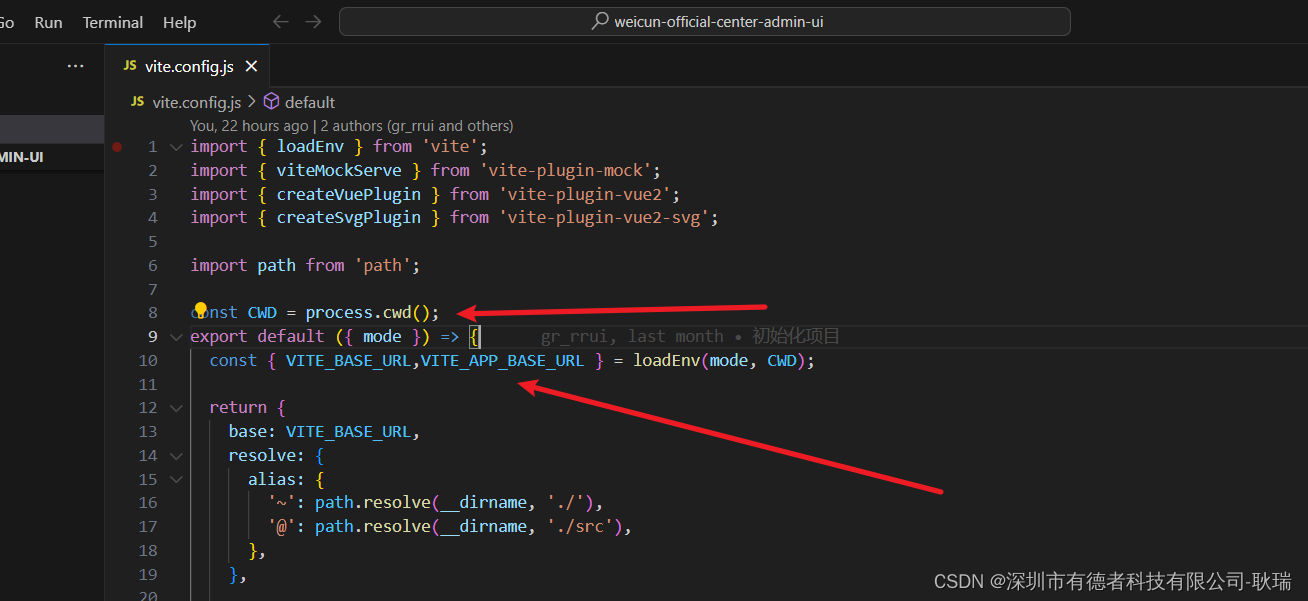
Task: Click line number 10 in the gutter
Action: point(148,360)
